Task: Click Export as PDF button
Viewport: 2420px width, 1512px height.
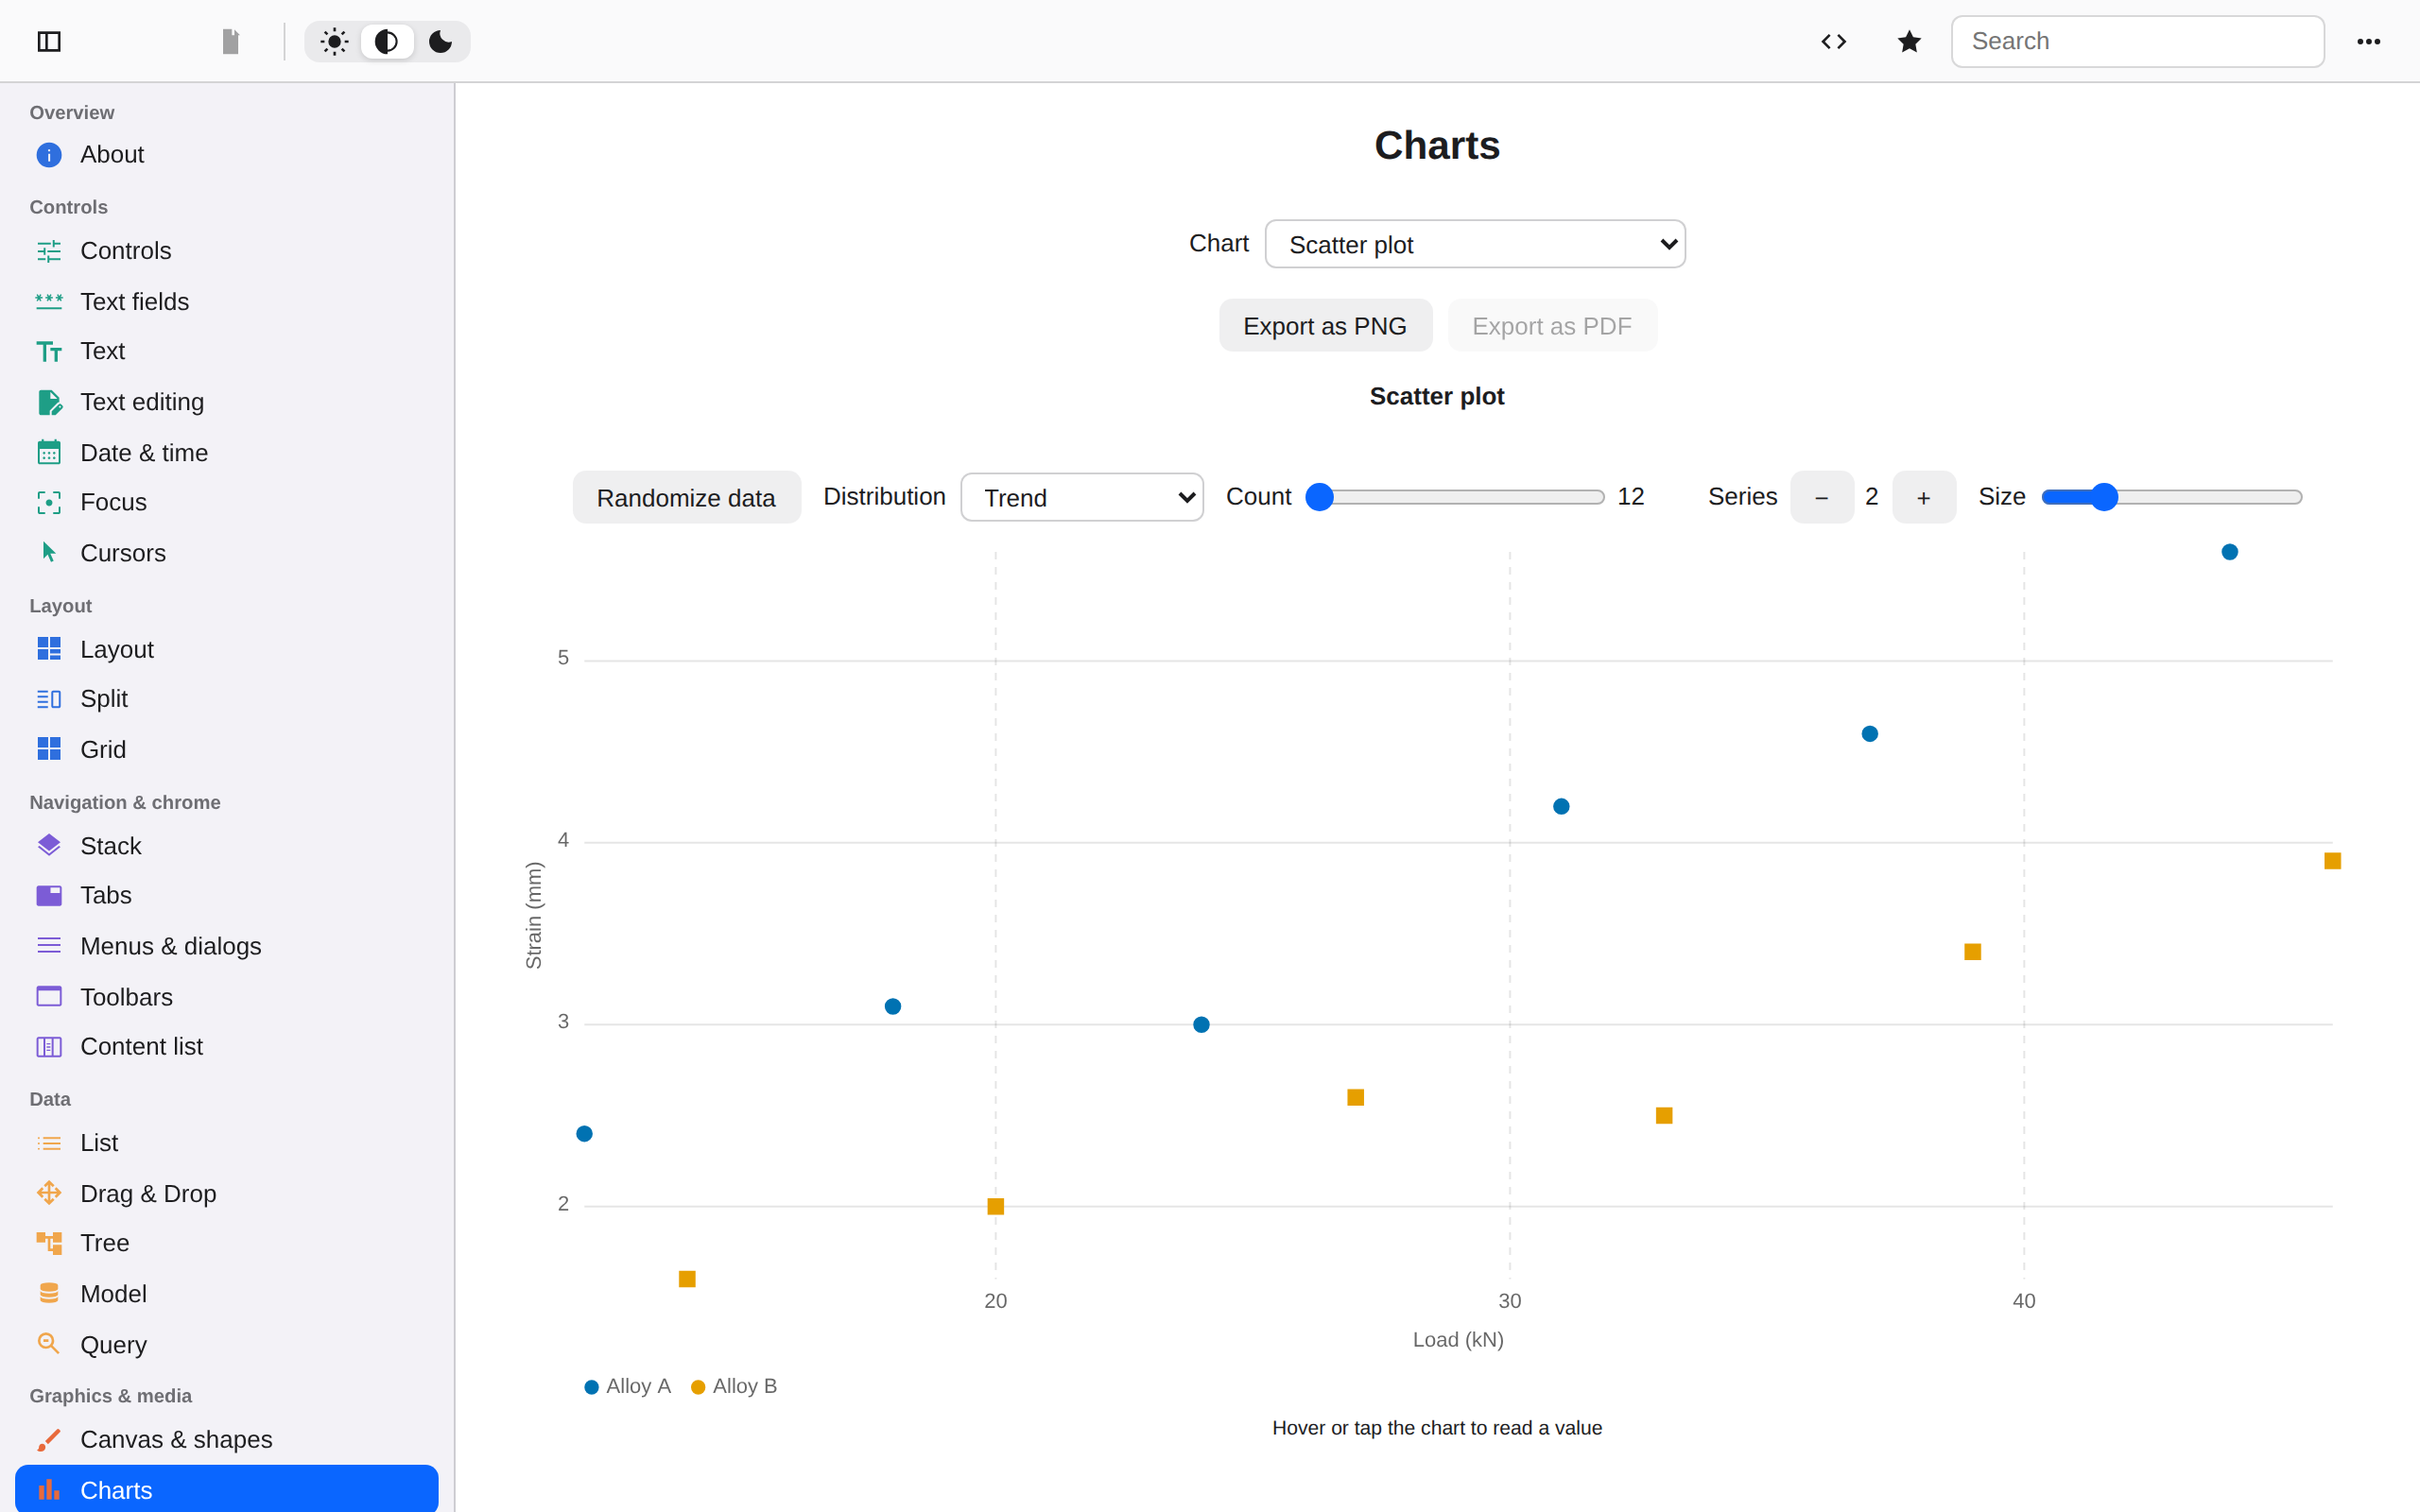Action: 1552,326
